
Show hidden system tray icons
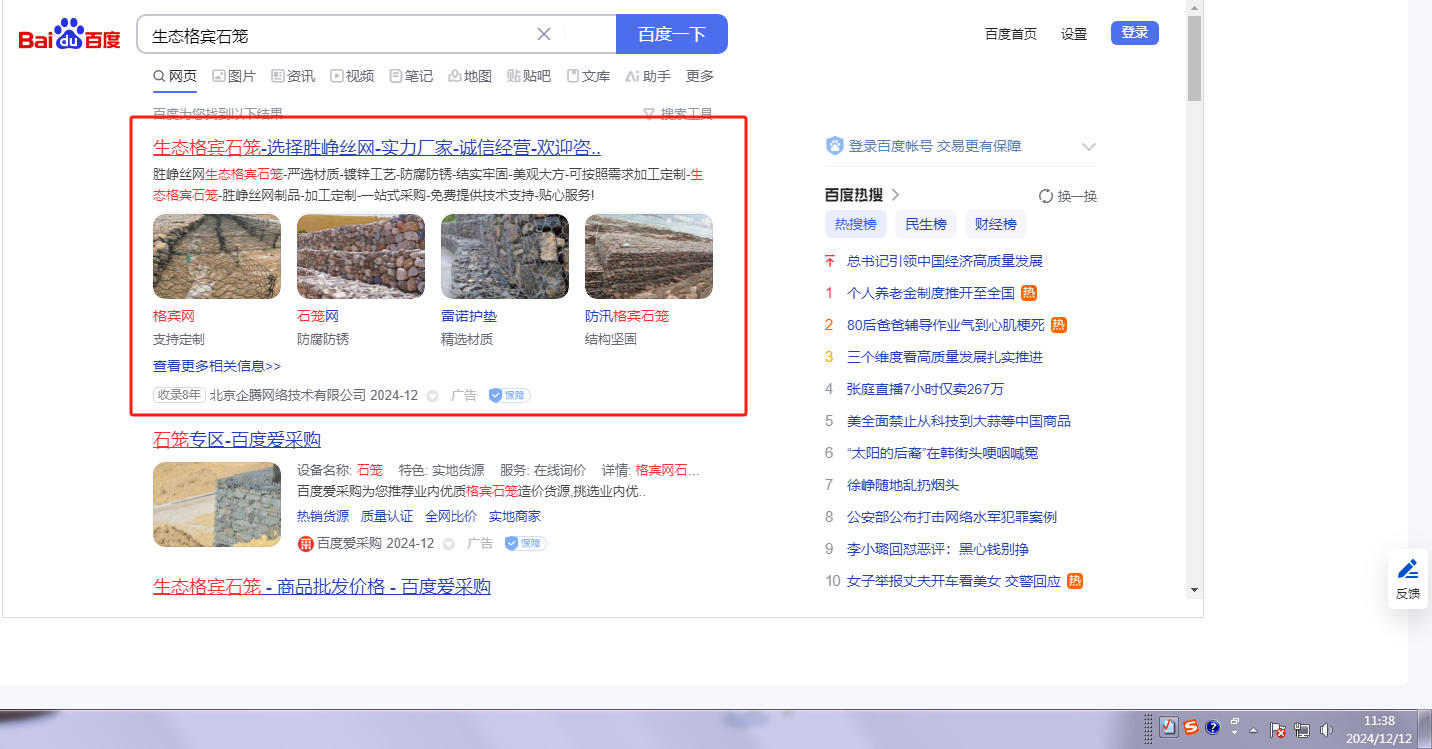point(1253,730)
